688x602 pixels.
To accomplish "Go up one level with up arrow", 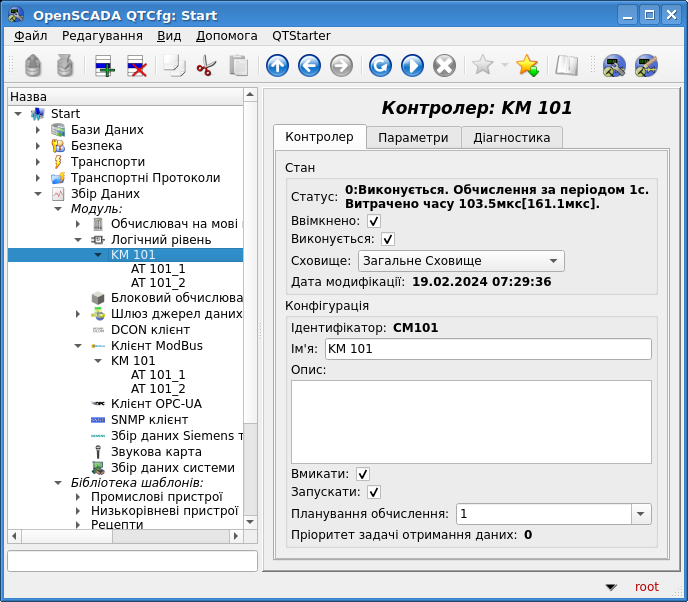I will click(277, 66).
